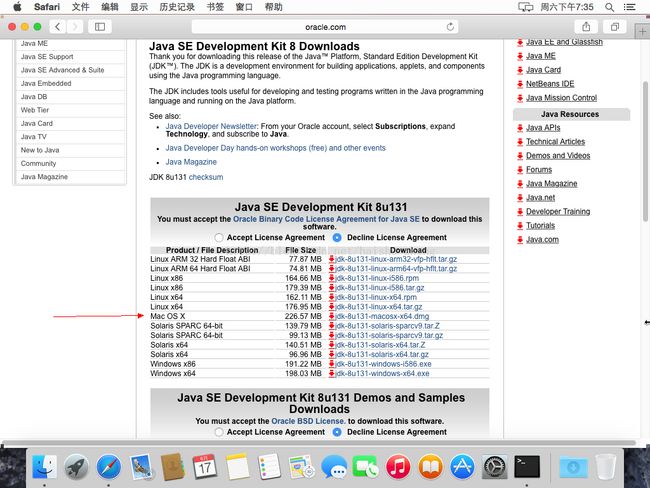Open Java Developer Newsletter link
The image size is (650, 488).
(211, 126)
